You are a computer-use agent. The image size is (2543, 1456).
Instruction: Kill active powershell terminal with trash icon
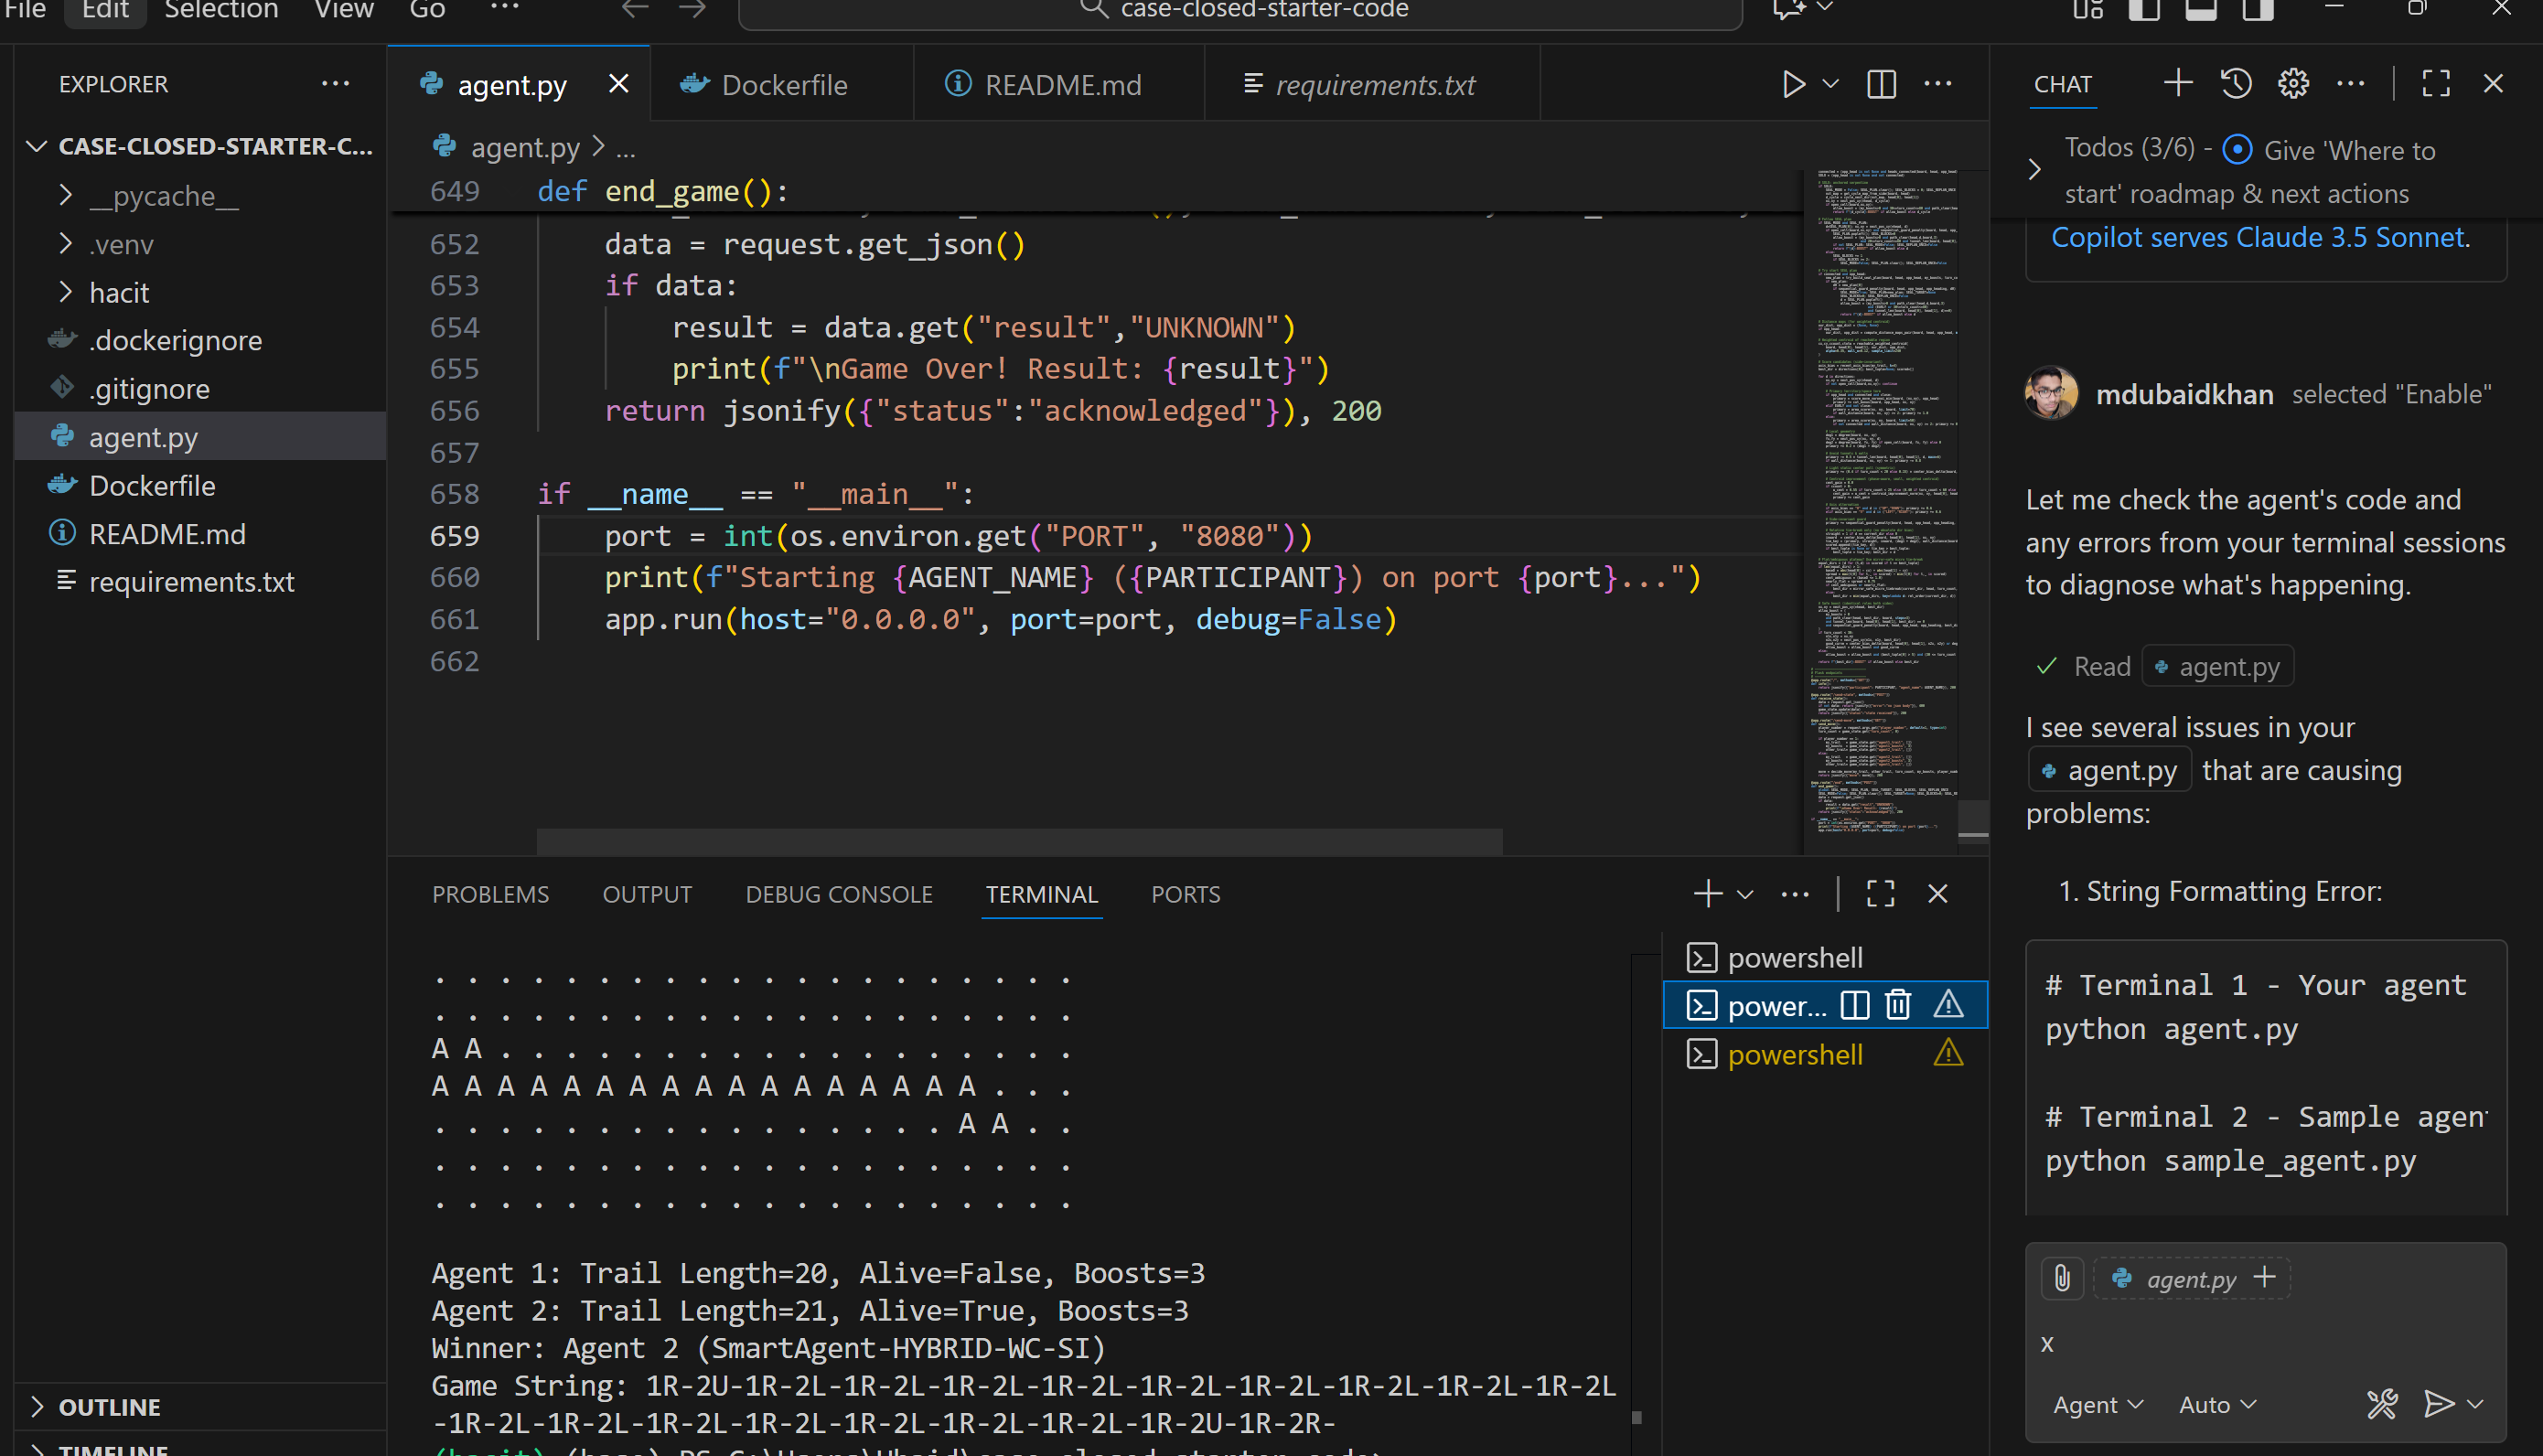(x=1898, y=1004)
